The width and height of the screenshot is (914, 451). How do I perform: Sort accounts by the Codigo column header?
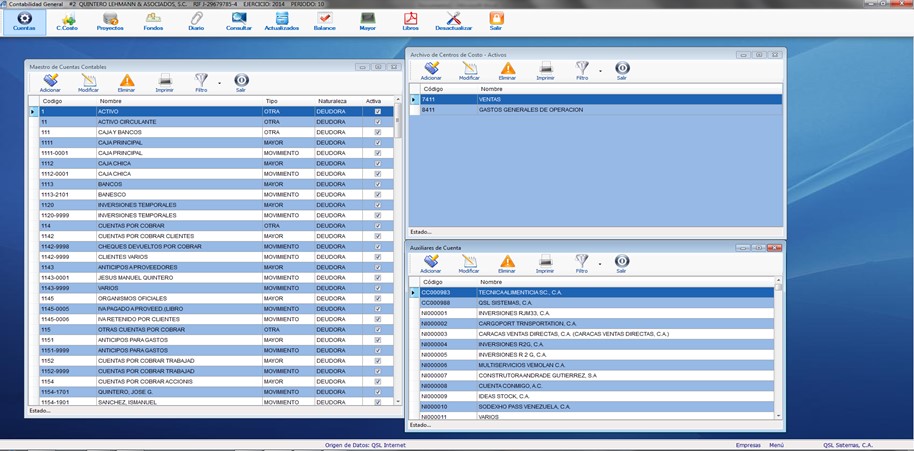(68, 101)
